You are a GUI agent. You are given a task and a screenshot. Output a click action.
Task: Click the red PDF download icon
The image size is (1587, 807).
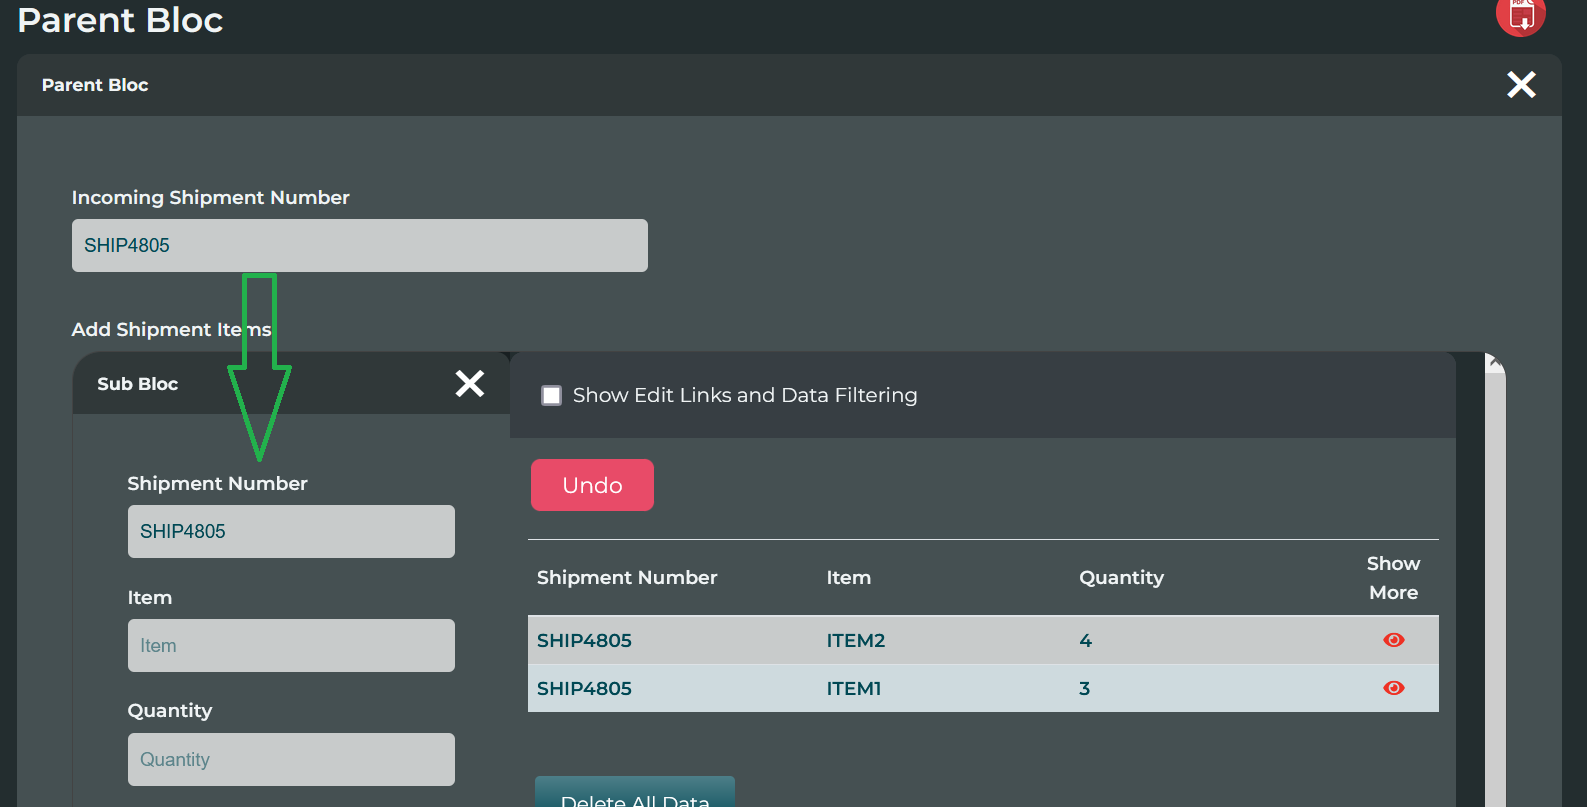pyautogui.click(x=1520, y=15)
